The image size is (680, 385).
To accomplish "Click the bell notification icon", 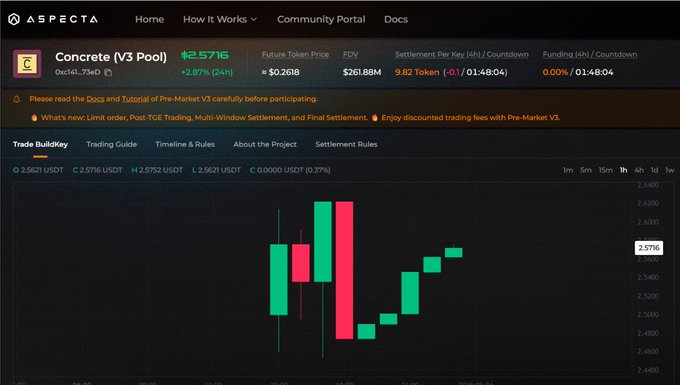I will pos(16,99).
